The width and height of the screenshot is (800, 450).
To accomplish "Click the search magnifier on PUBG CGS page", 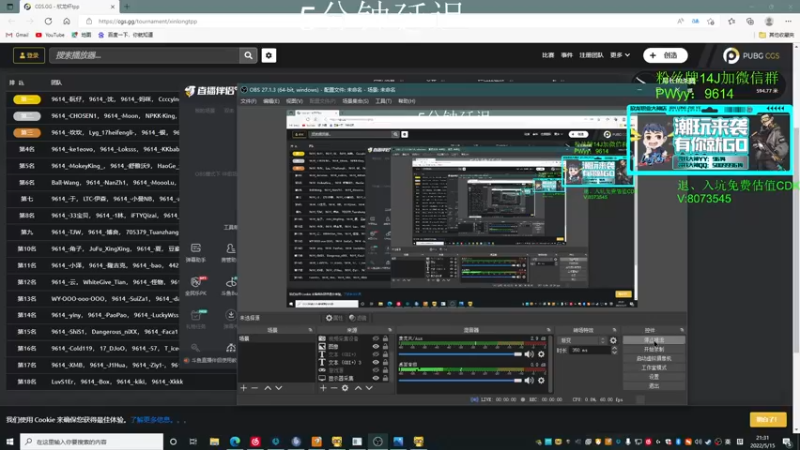I will pyautogui.click(x=248, y=55).
